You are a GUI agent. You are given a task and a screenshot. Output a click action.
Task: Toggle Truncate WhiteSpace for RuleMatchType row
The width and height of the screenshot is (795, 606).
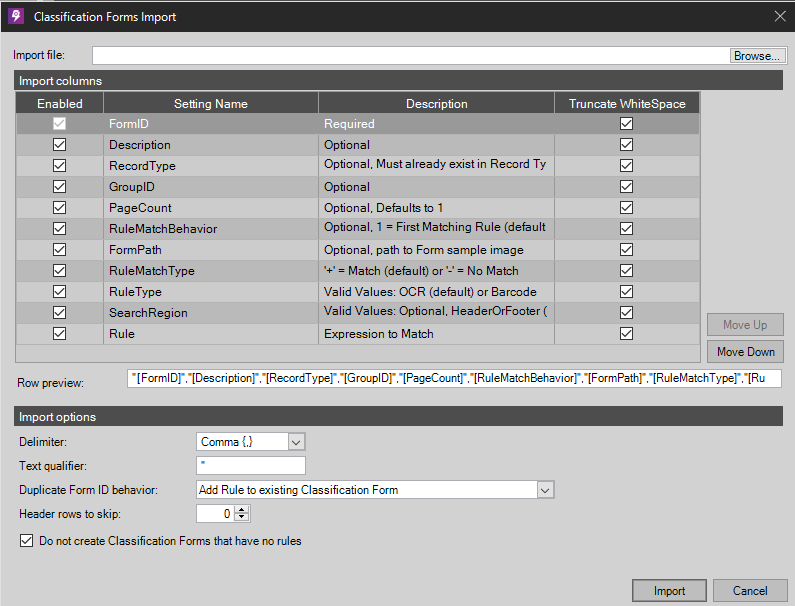627,270
